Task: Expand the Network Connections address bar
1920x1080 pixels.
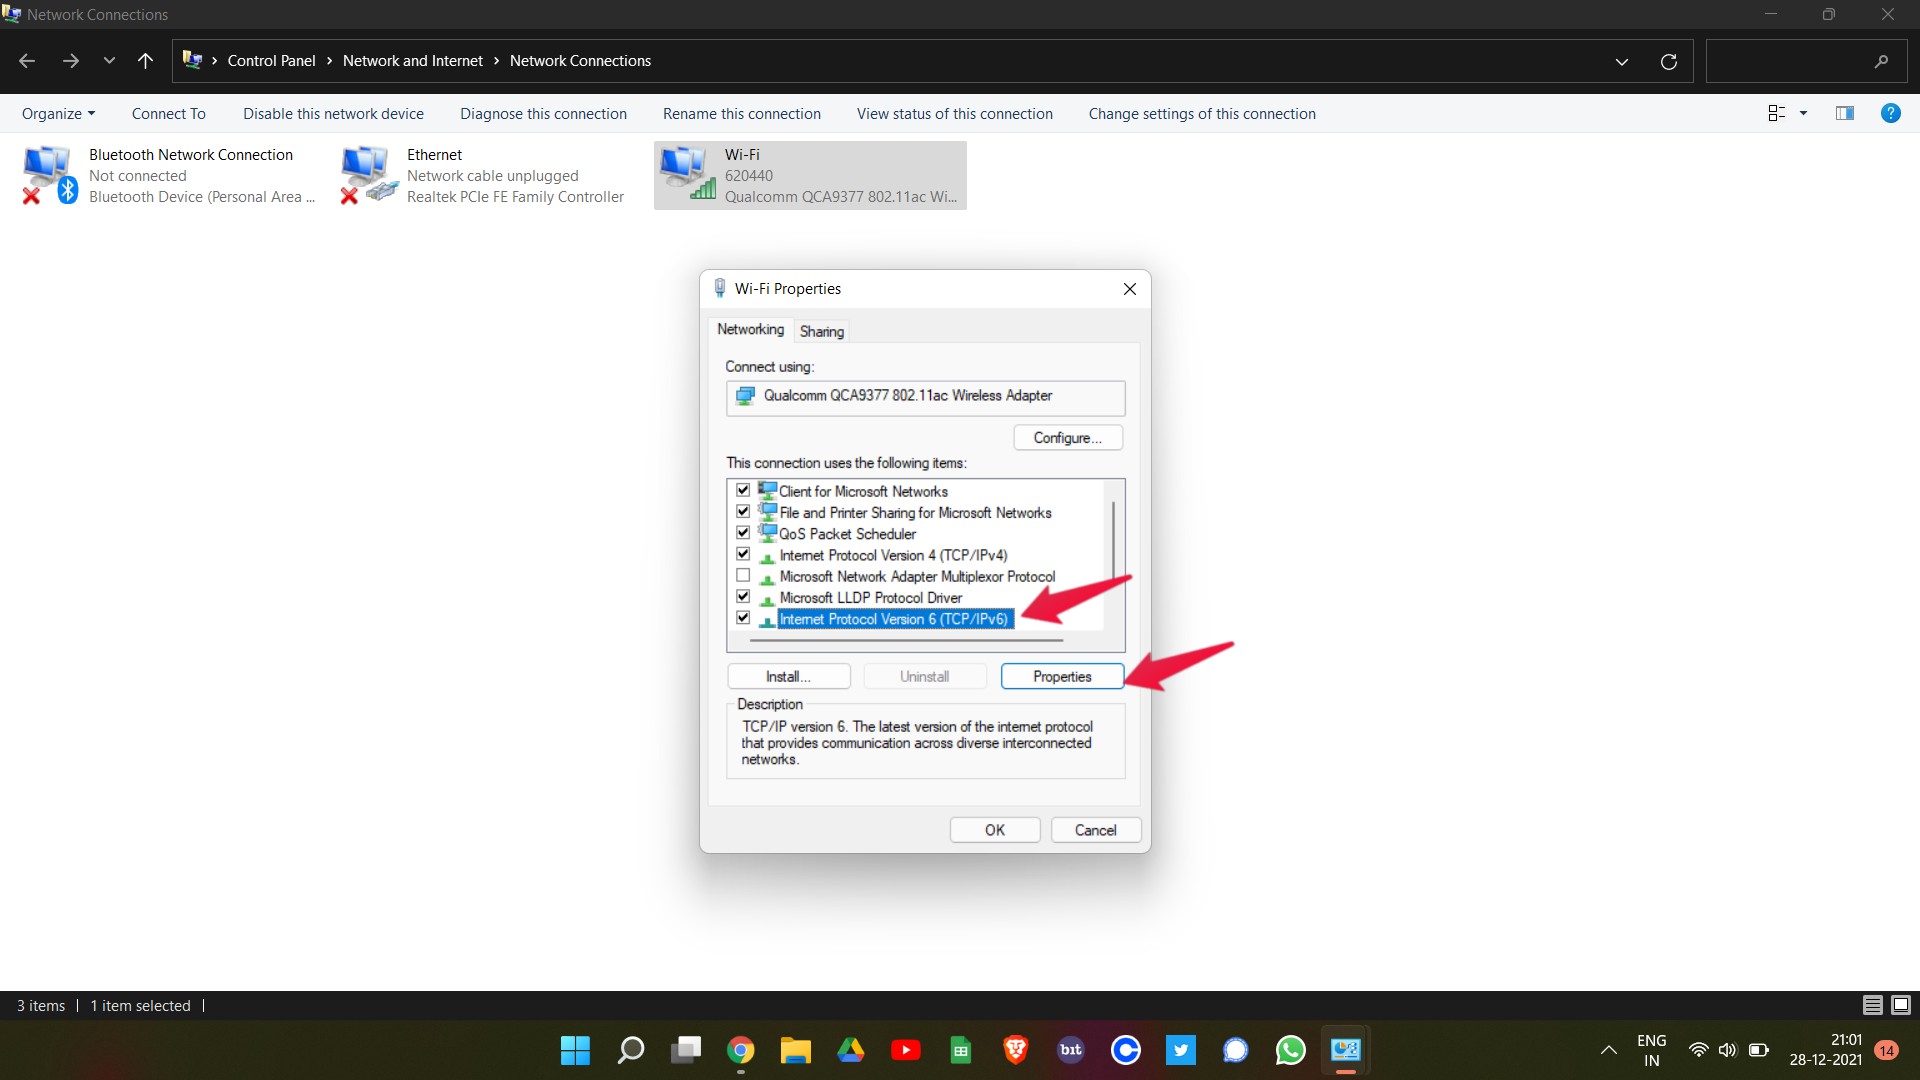Action: (x=1622, y=61)
